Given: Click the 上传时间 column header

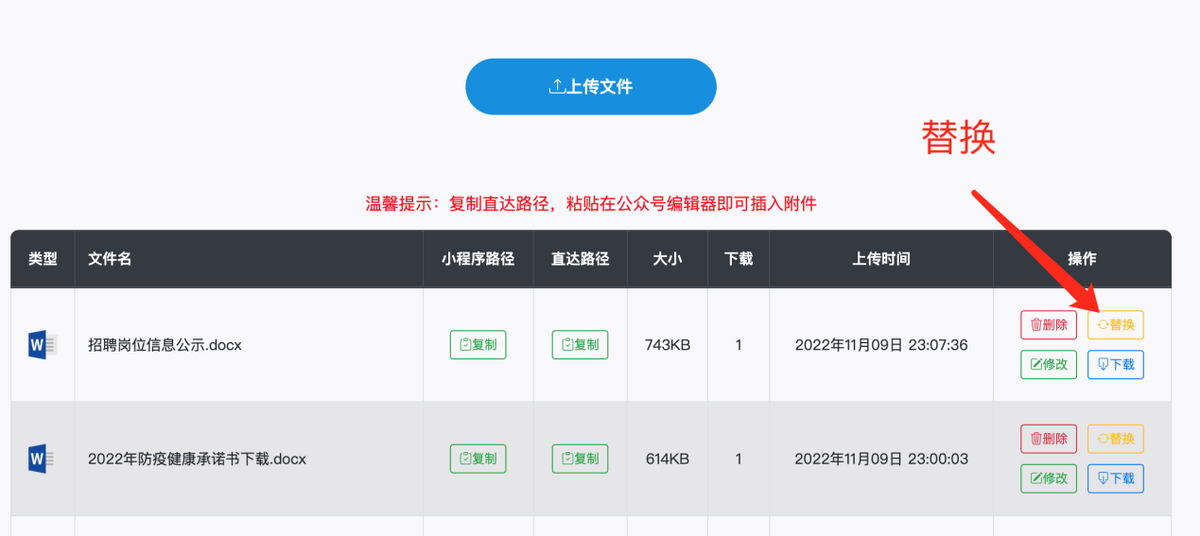Looking at the screenshot, I should click(x=881, y=259).
